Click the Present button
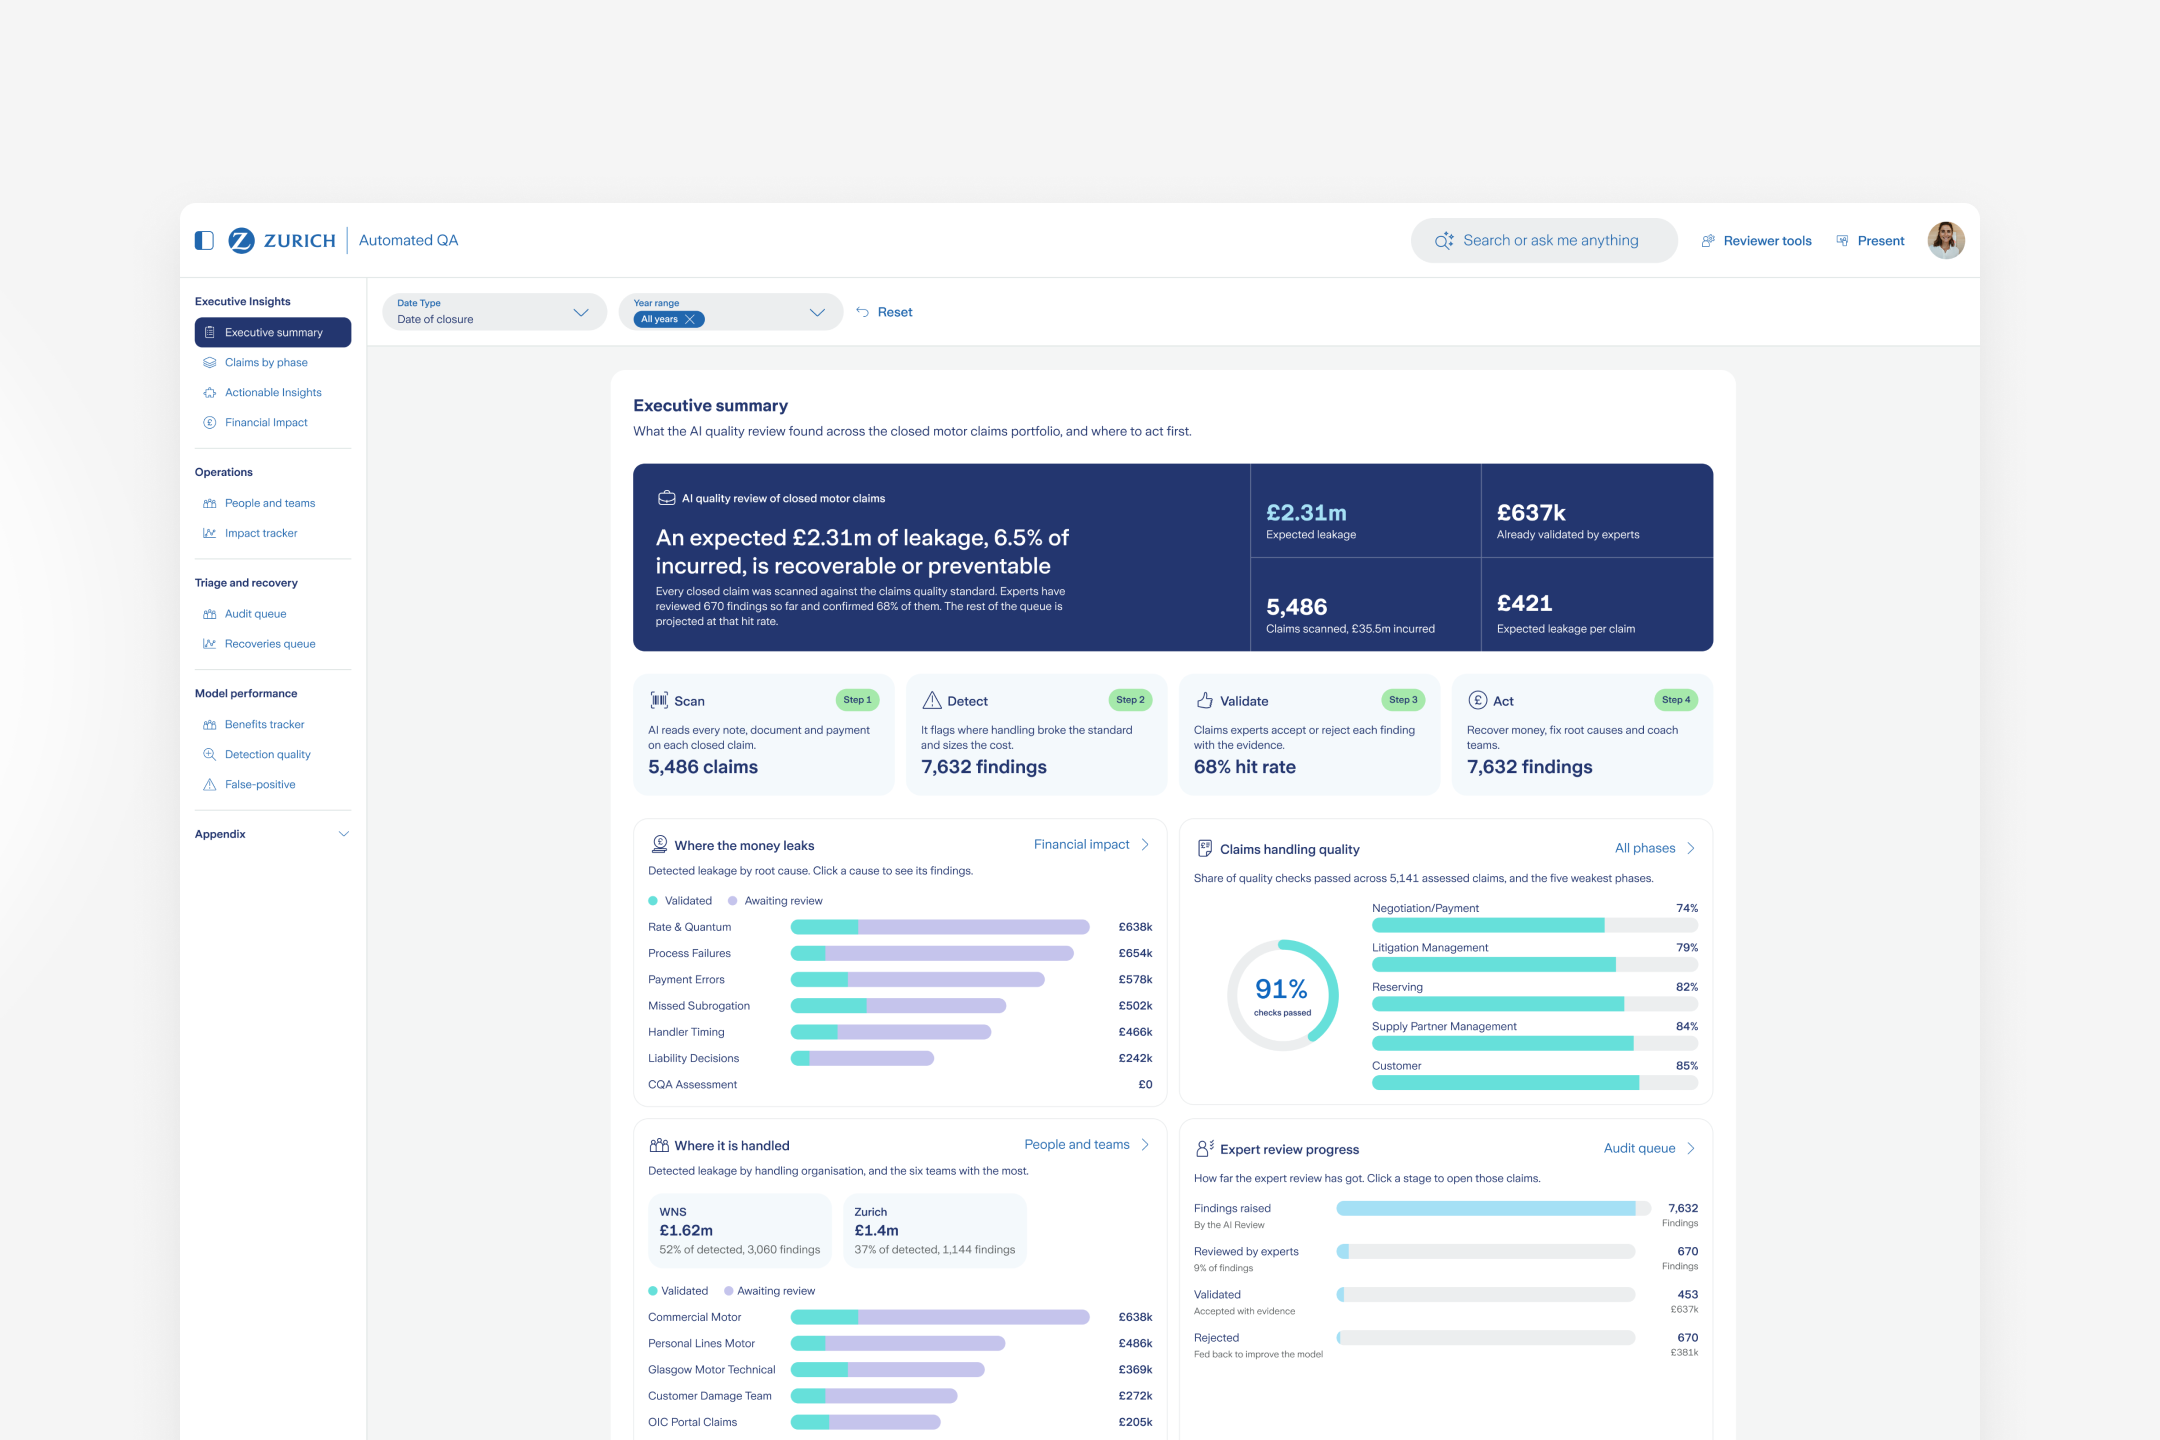2160x1440 pixels. (x=1870, y=241)
